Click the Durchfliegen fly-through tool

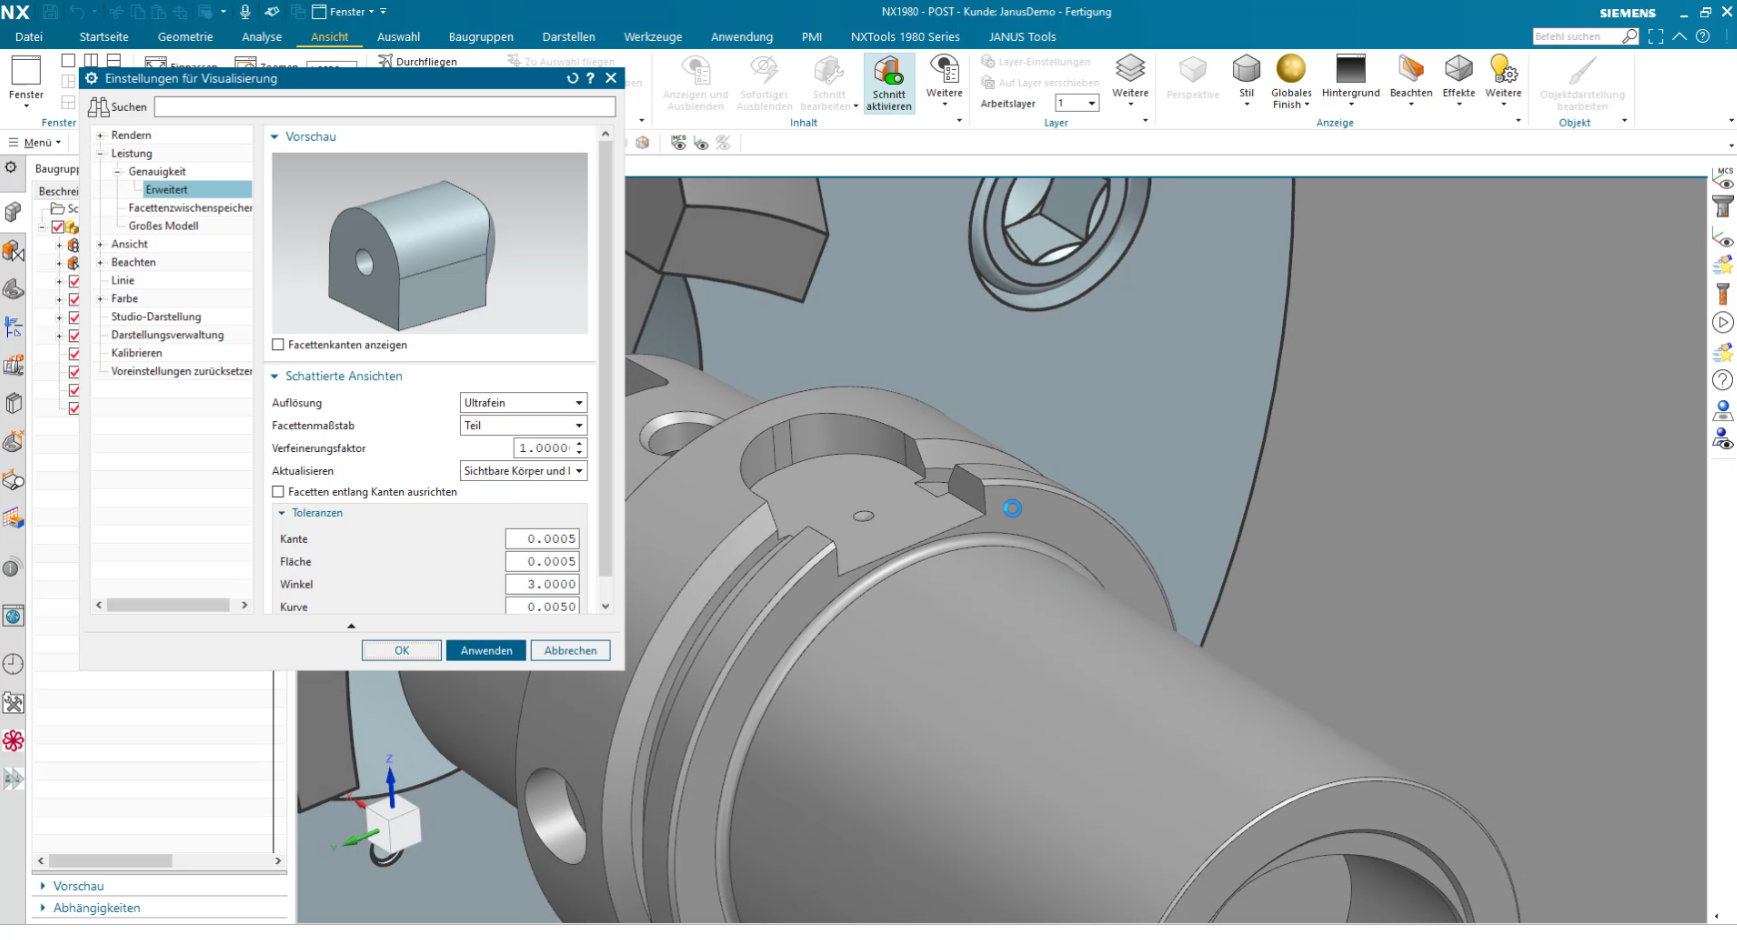[417, 61]
